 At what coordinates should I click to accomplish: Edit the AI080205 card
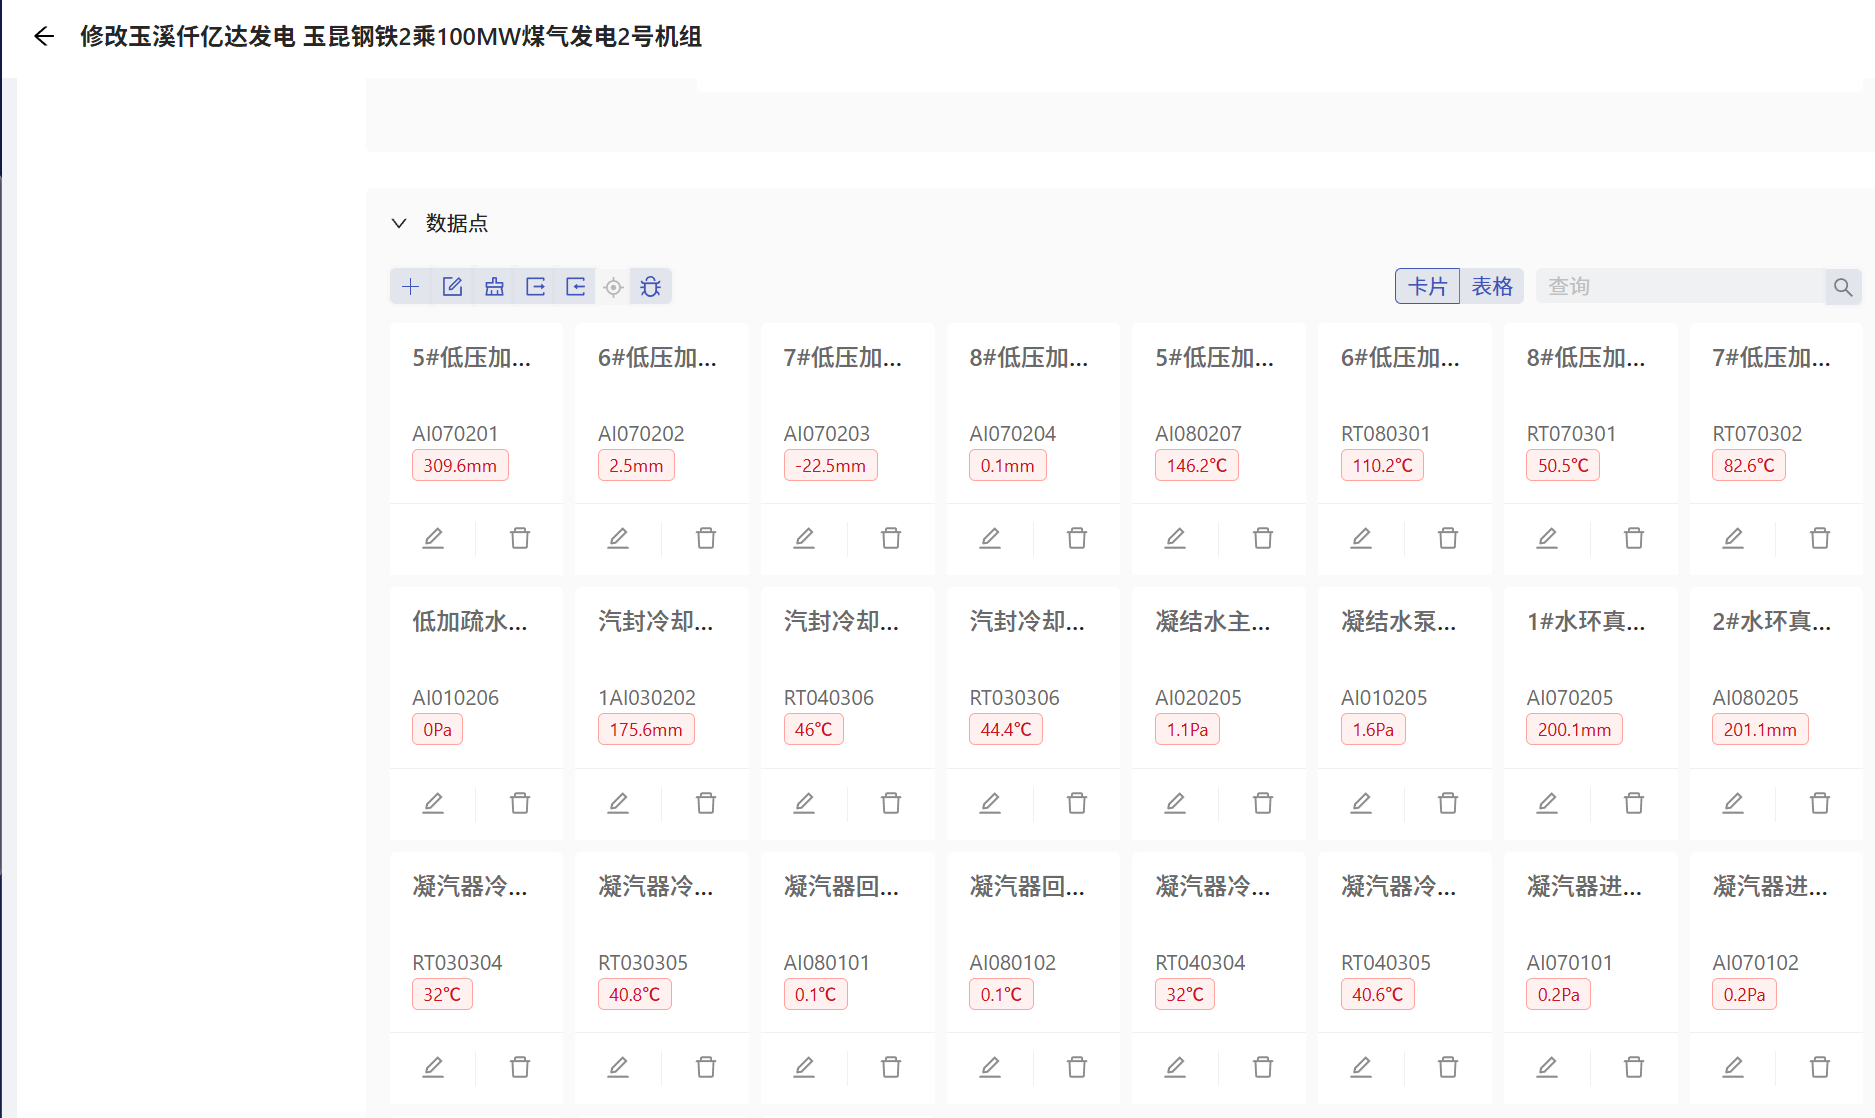pyautogui.click(x=1733, y=803)
